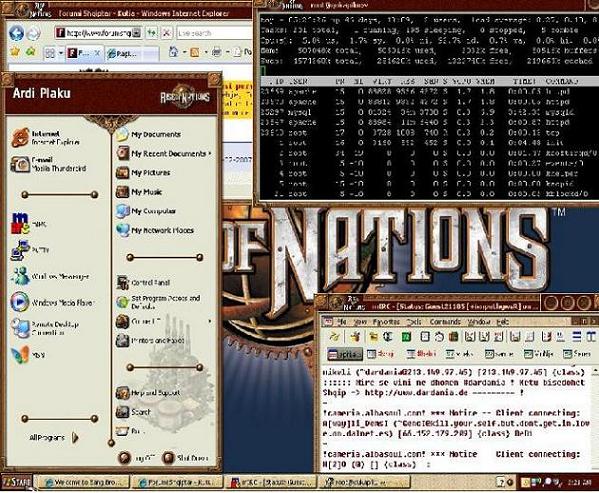Screen dimensions: 599x493
Task: Click the Add to Favorites icon
Action: point(30,52)
